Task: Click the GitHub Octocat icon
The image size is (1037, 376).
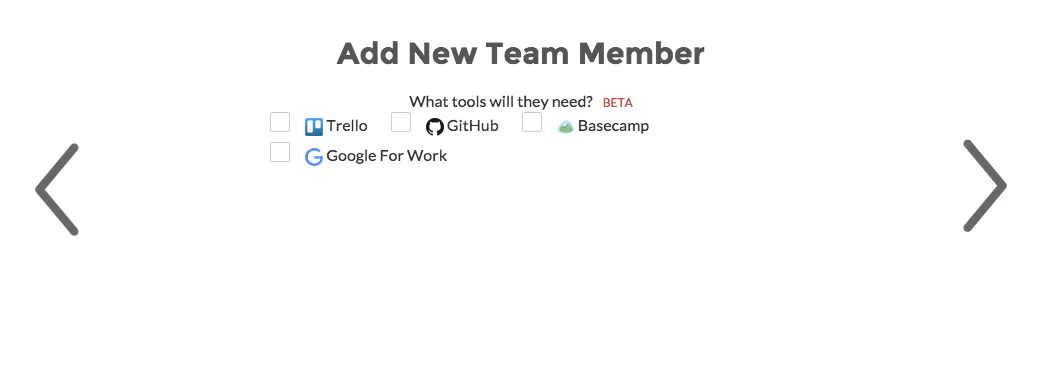Action: (435, 127)
